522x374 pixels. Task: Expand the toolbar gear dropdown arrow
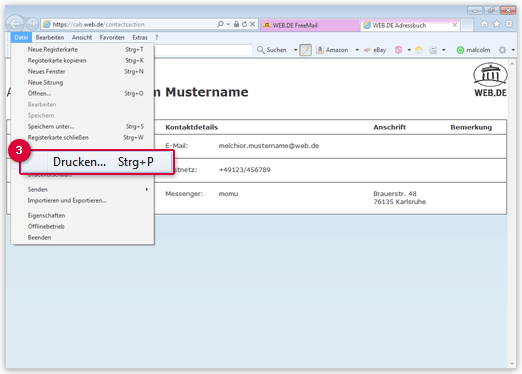click(513, 50)
